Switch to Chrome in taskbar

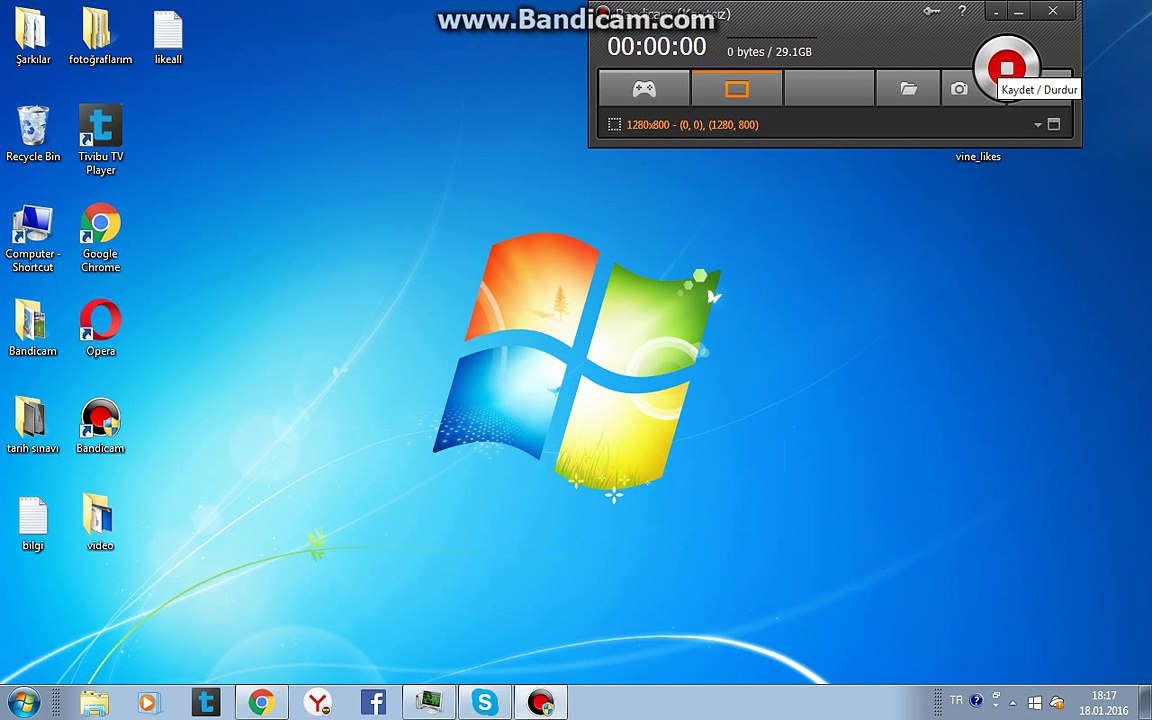(x=262, y=702)
